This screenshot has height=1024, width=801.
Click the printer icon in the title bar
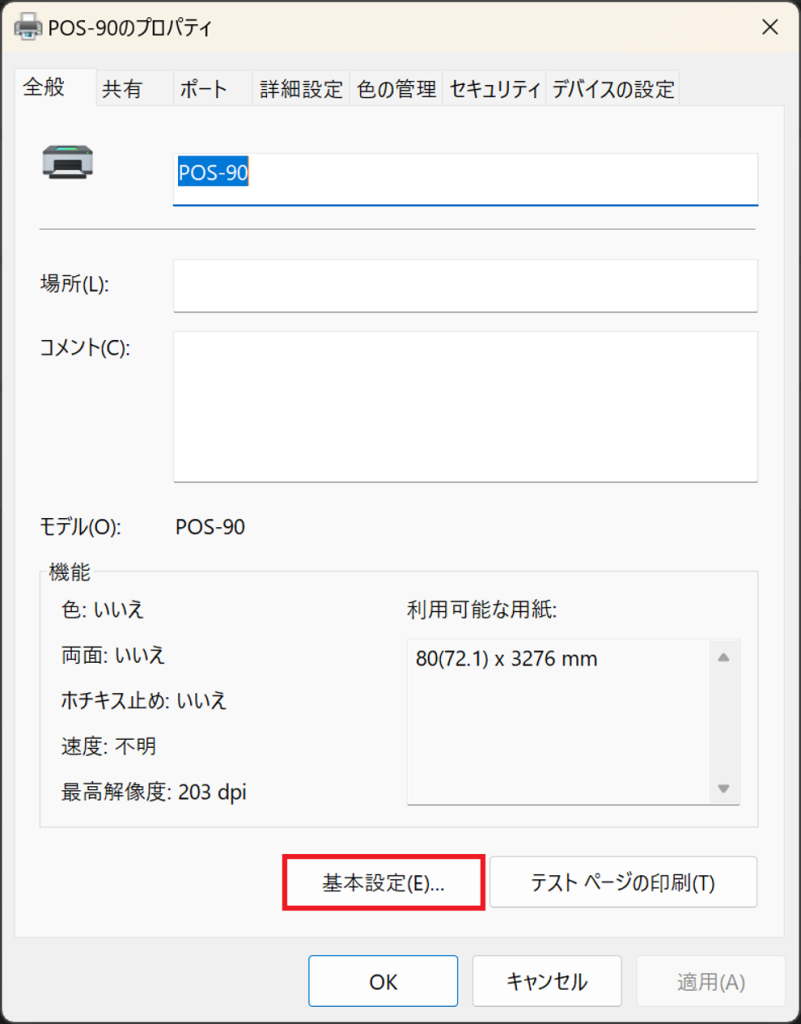click(x=28, y=27)
